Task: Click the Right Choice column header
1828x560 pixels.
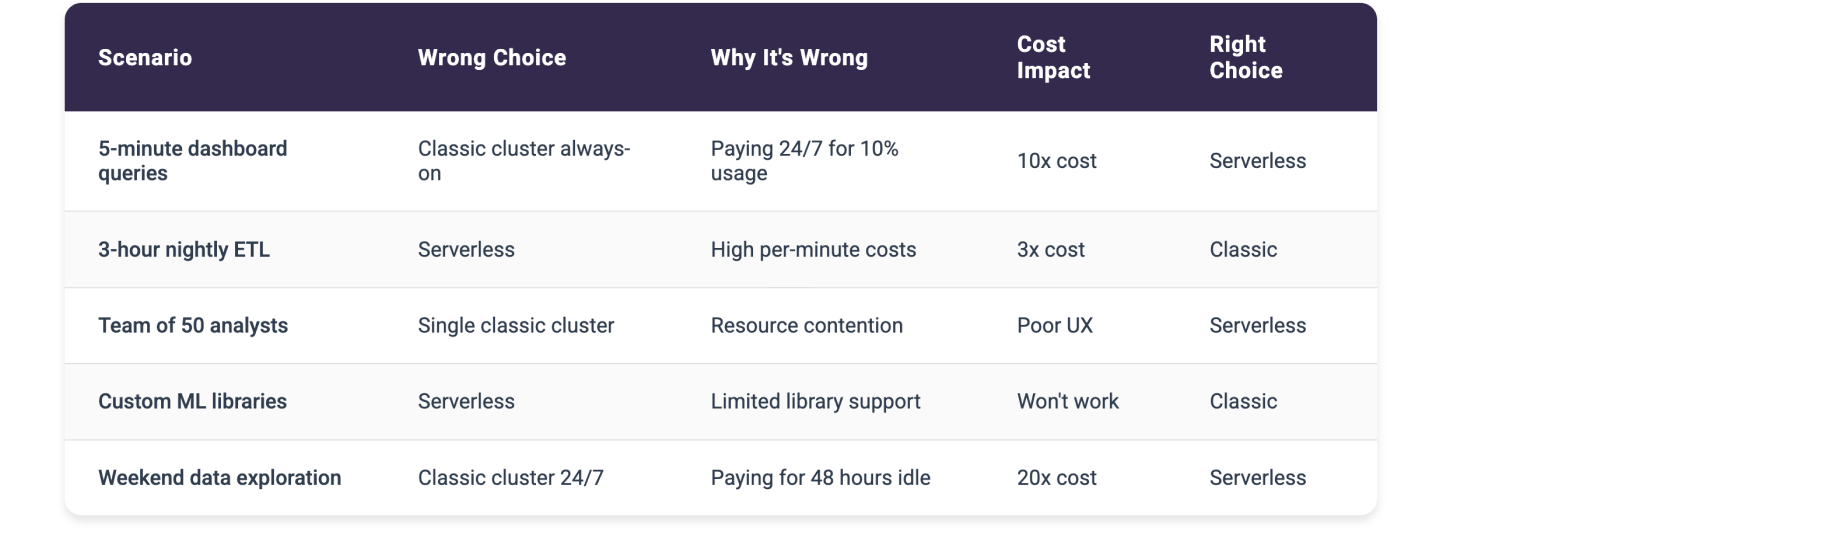Action: point(1245,57)
